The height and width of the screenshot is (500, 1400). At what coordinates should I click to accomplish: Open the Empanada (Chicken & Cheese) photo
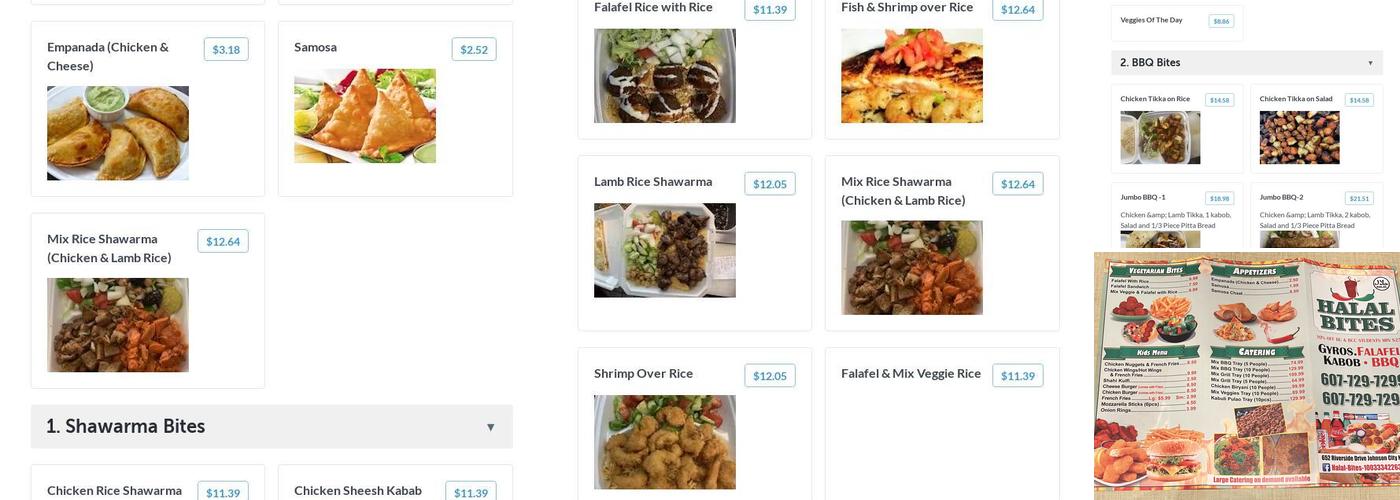coord(118,133)
